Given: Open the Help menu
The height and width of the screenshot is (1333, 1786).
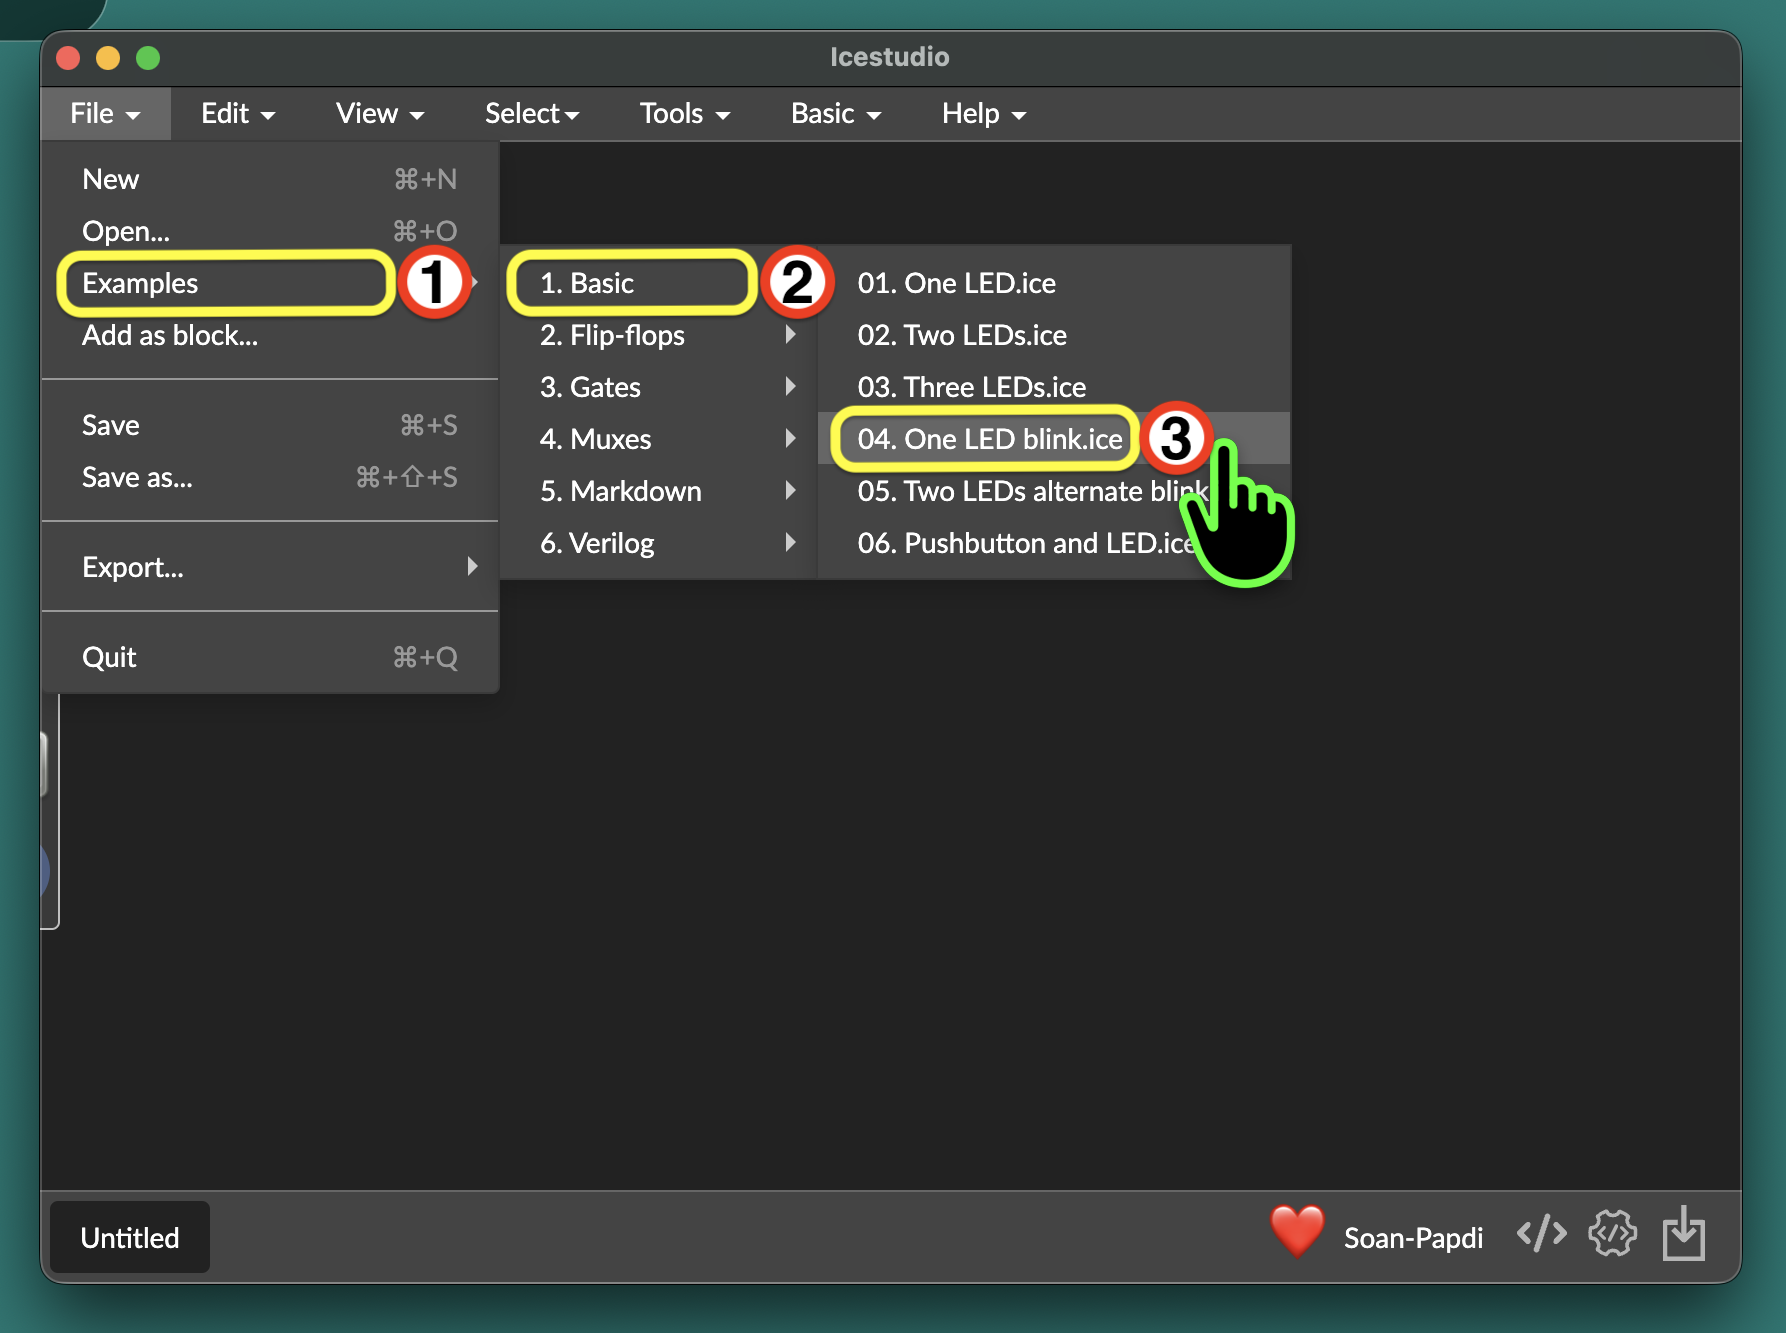Looking at the screenshot, I should (984, 114).
